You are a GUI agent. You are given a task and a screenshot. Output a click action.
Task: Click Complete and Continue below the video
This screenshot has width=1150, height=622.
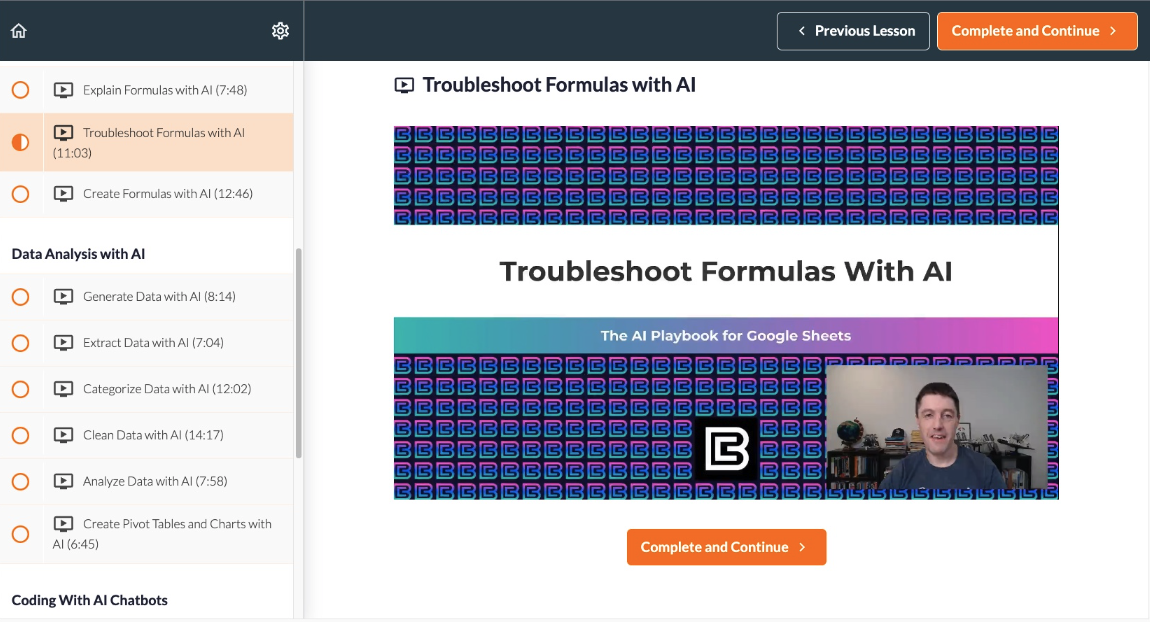point(726,547)
